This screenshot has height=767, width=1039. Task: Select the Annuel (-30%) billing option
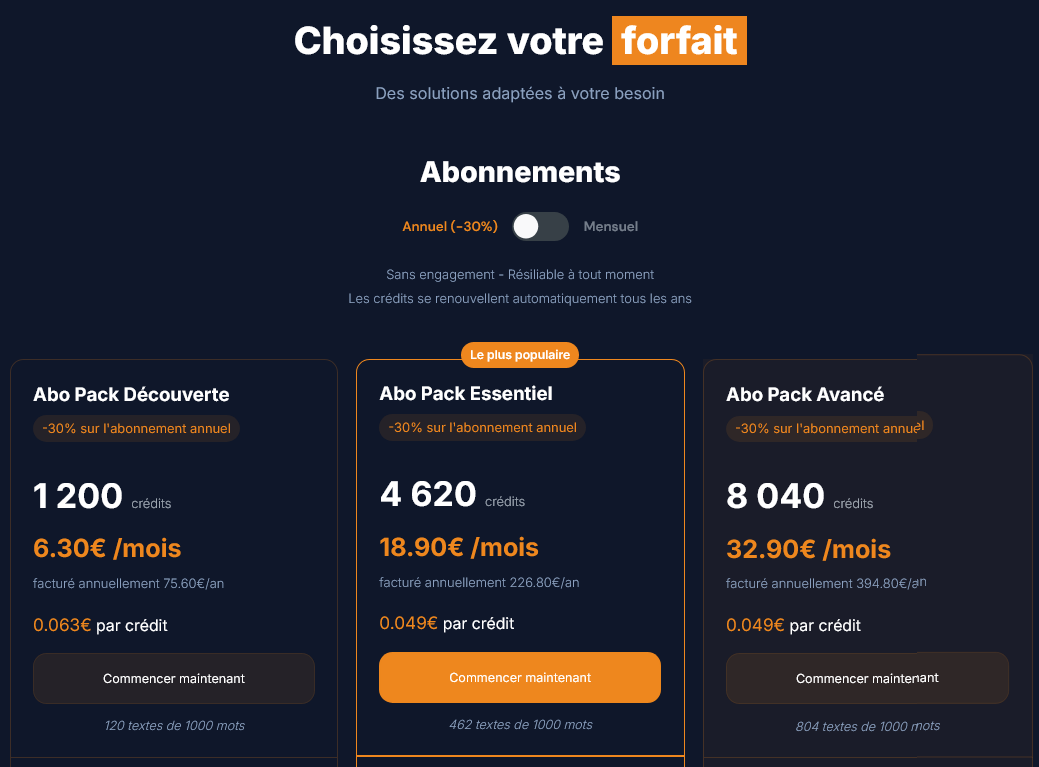450,226
